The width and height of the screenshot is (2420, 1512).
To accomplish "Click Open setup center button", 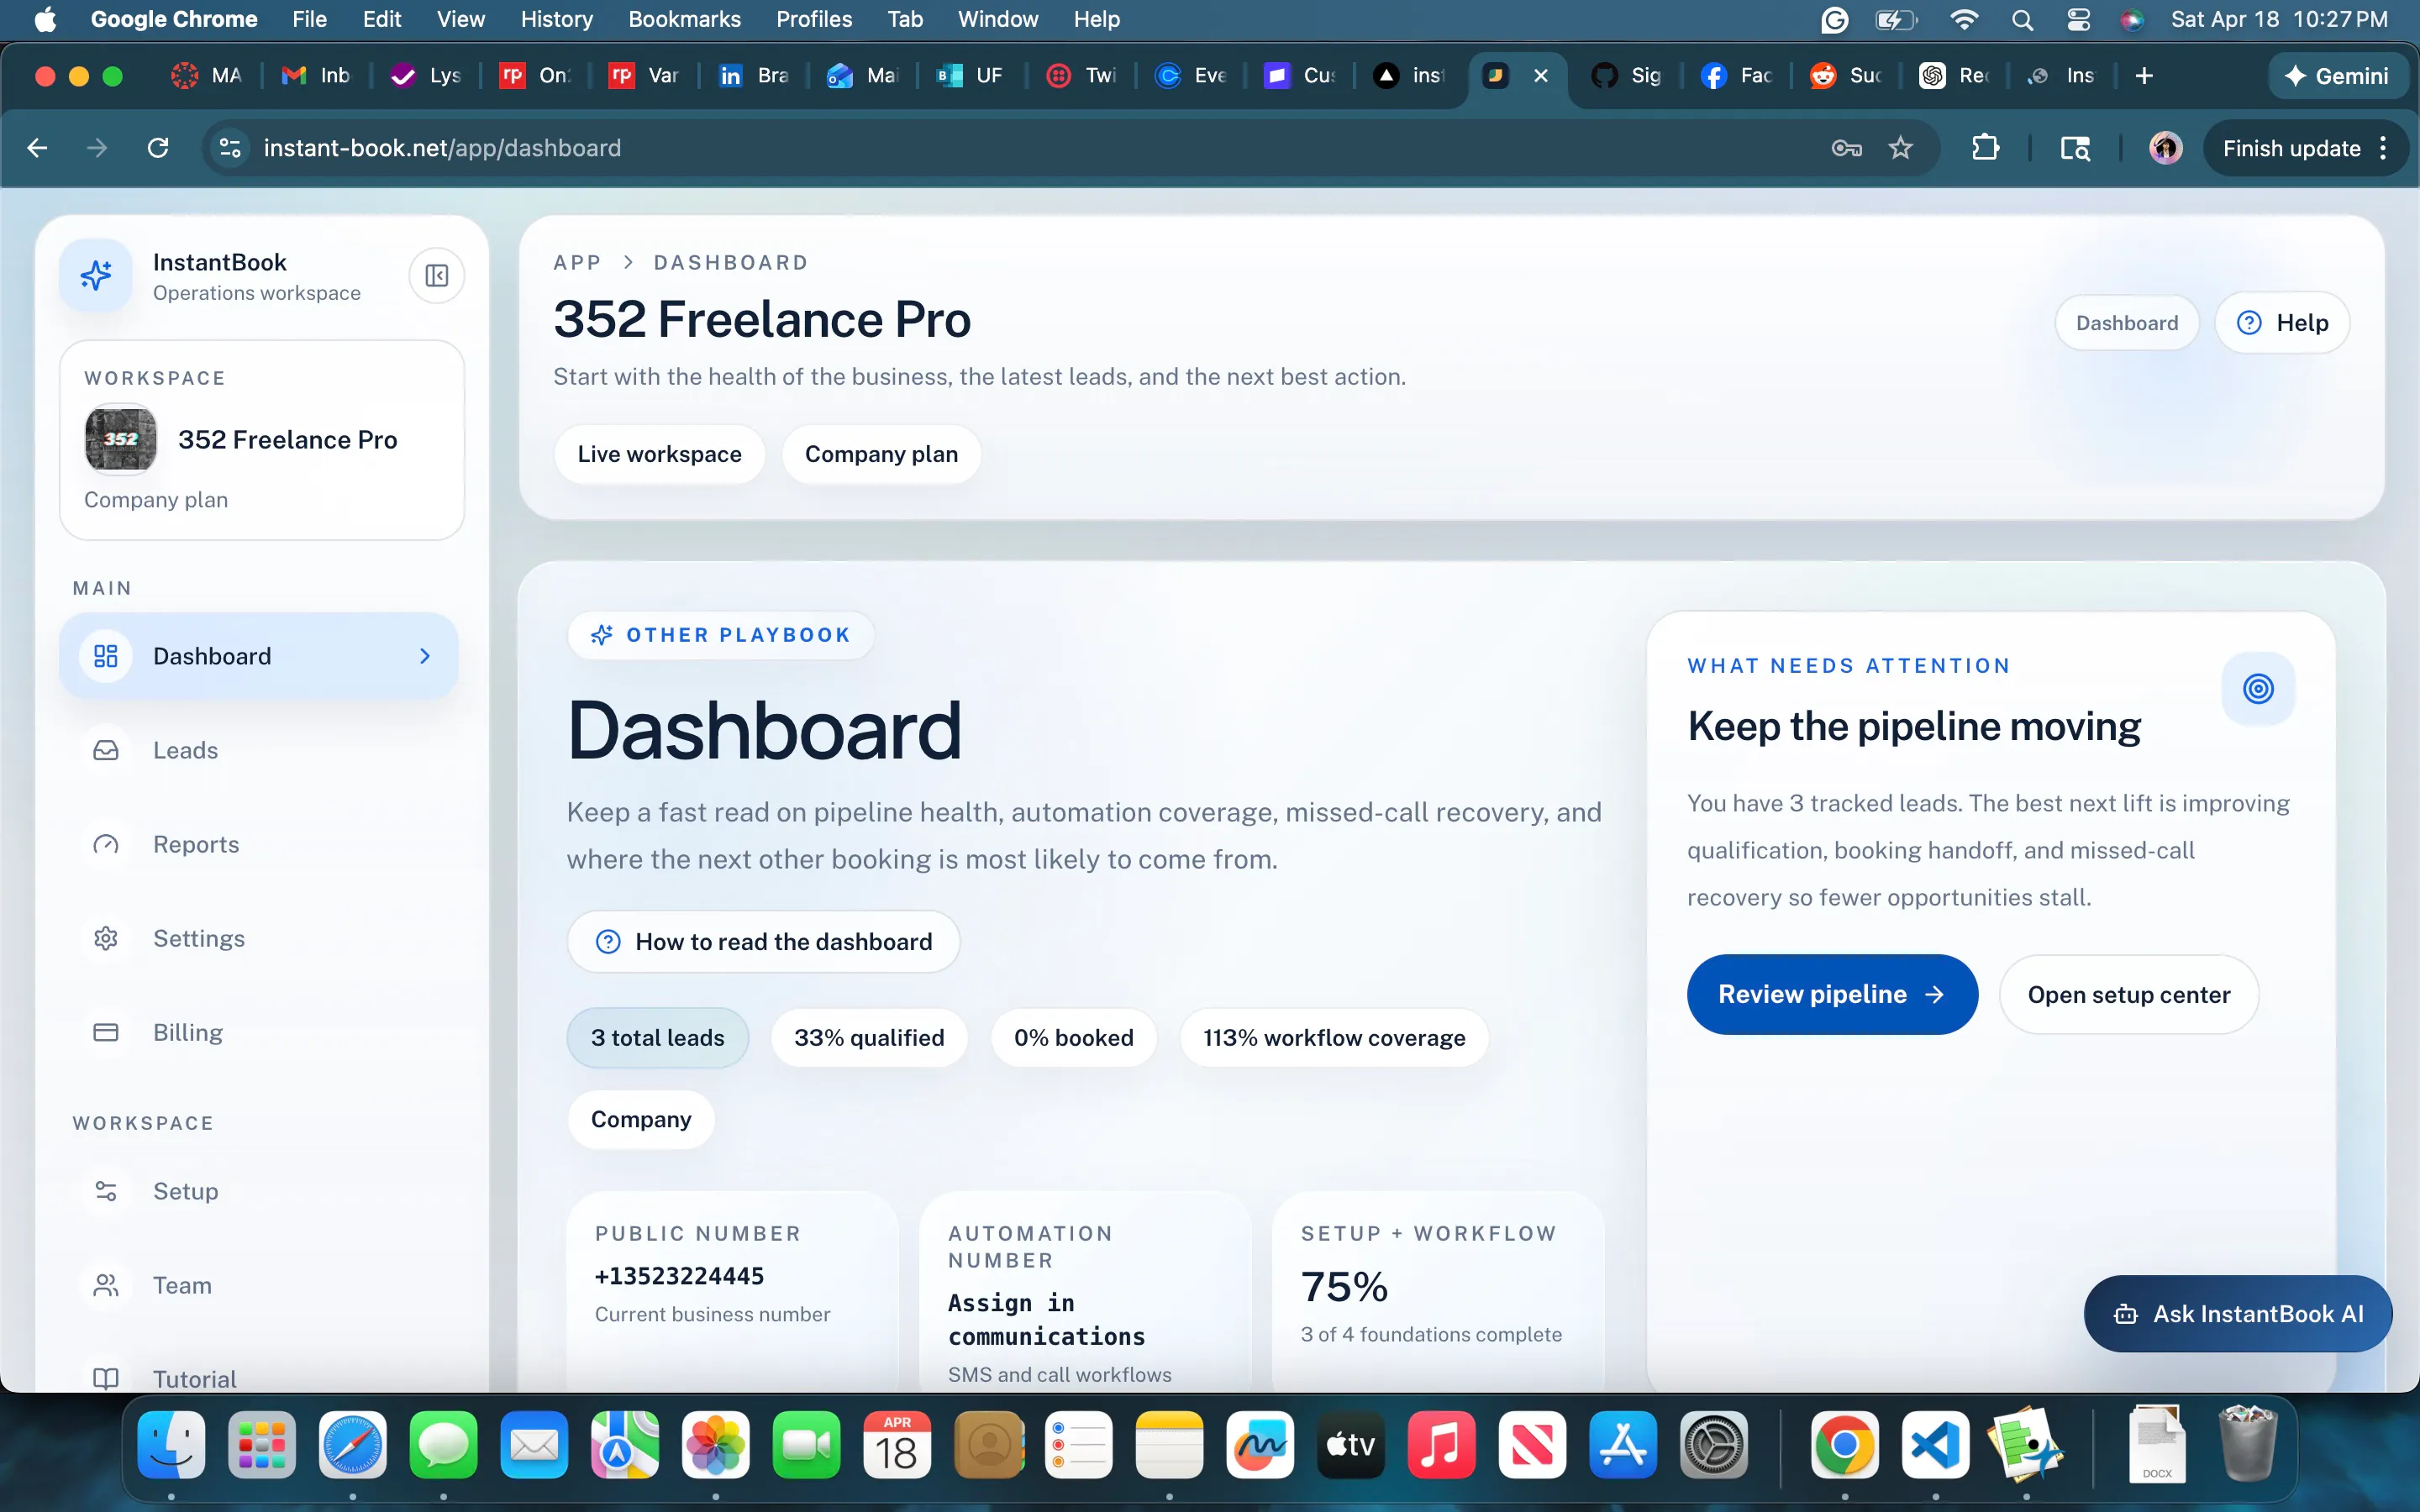I will coord(2129,994).
